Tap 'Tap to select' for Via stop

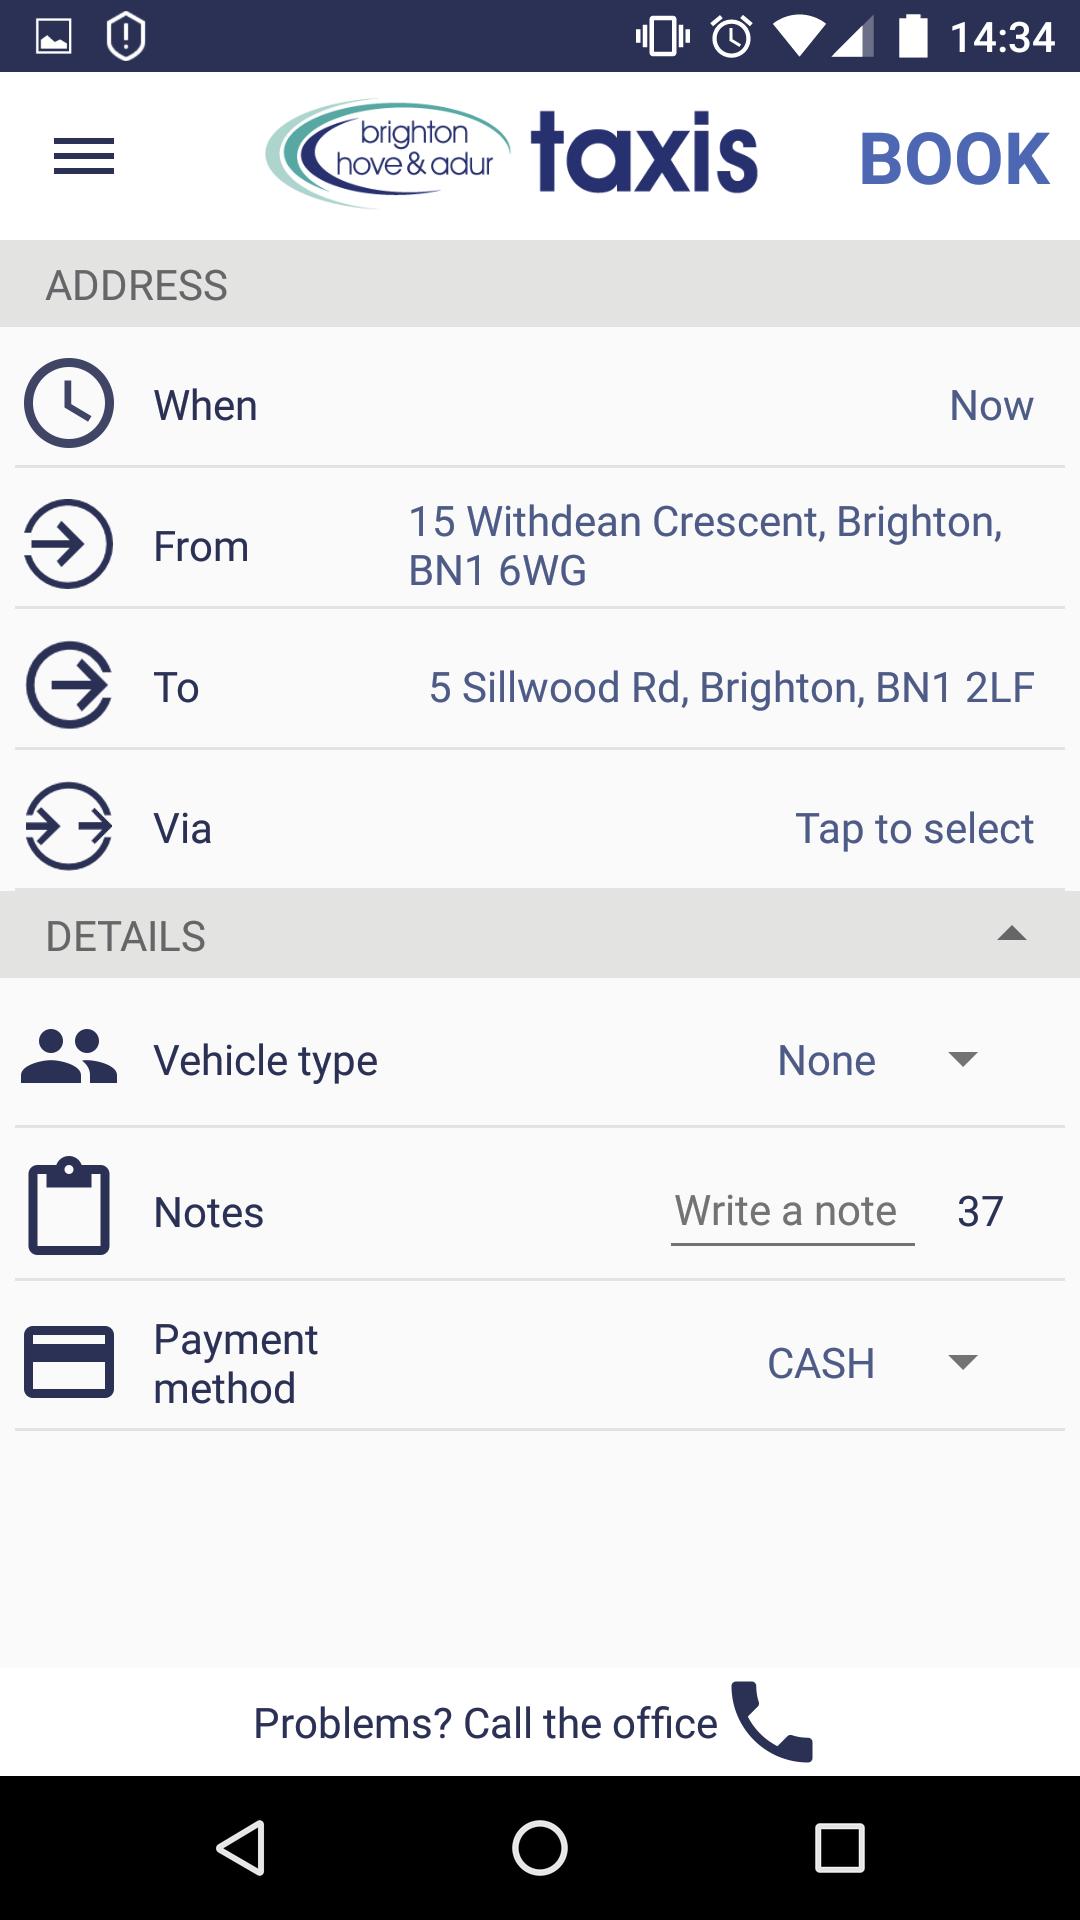pyautogui.click(x=914, y=829)
